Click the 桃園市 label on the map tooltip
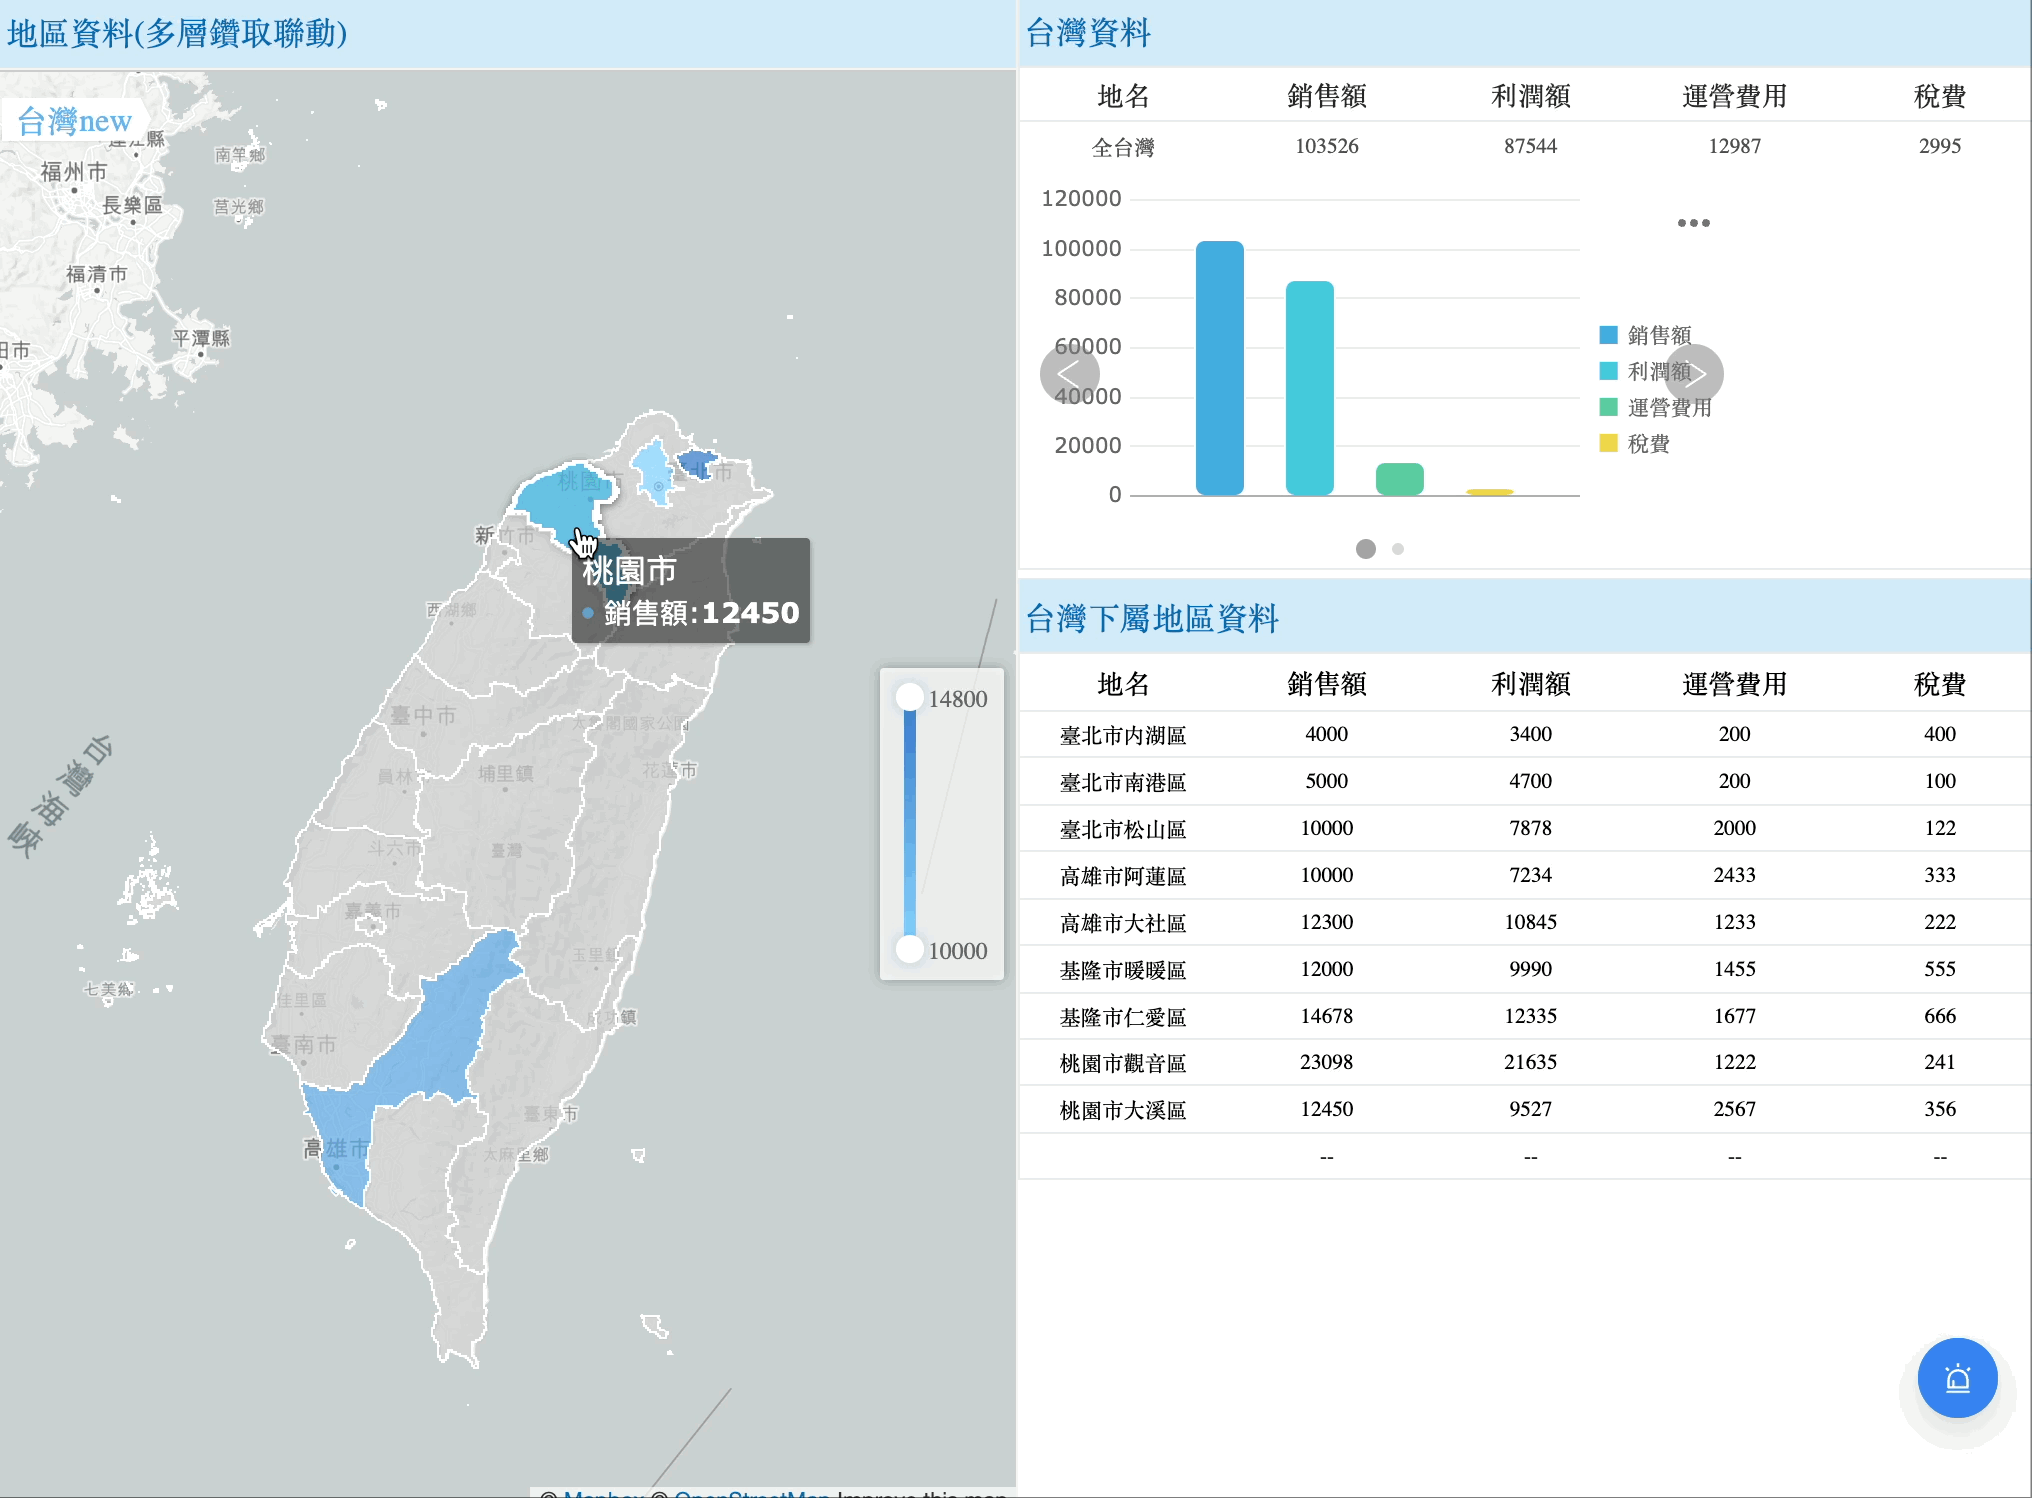 tap(629, 570)
